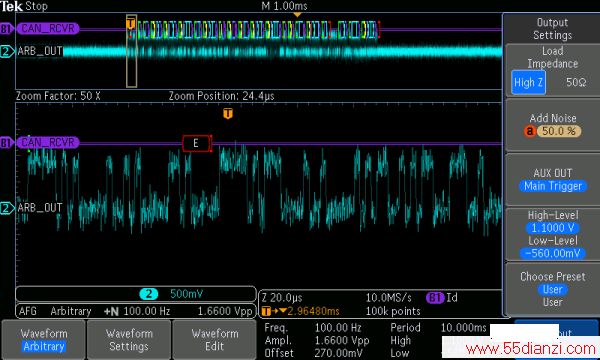The image size is (600, 360).
Task: Click the cyan channel 2 indicator beside 500mV
Action: point(148,294)
